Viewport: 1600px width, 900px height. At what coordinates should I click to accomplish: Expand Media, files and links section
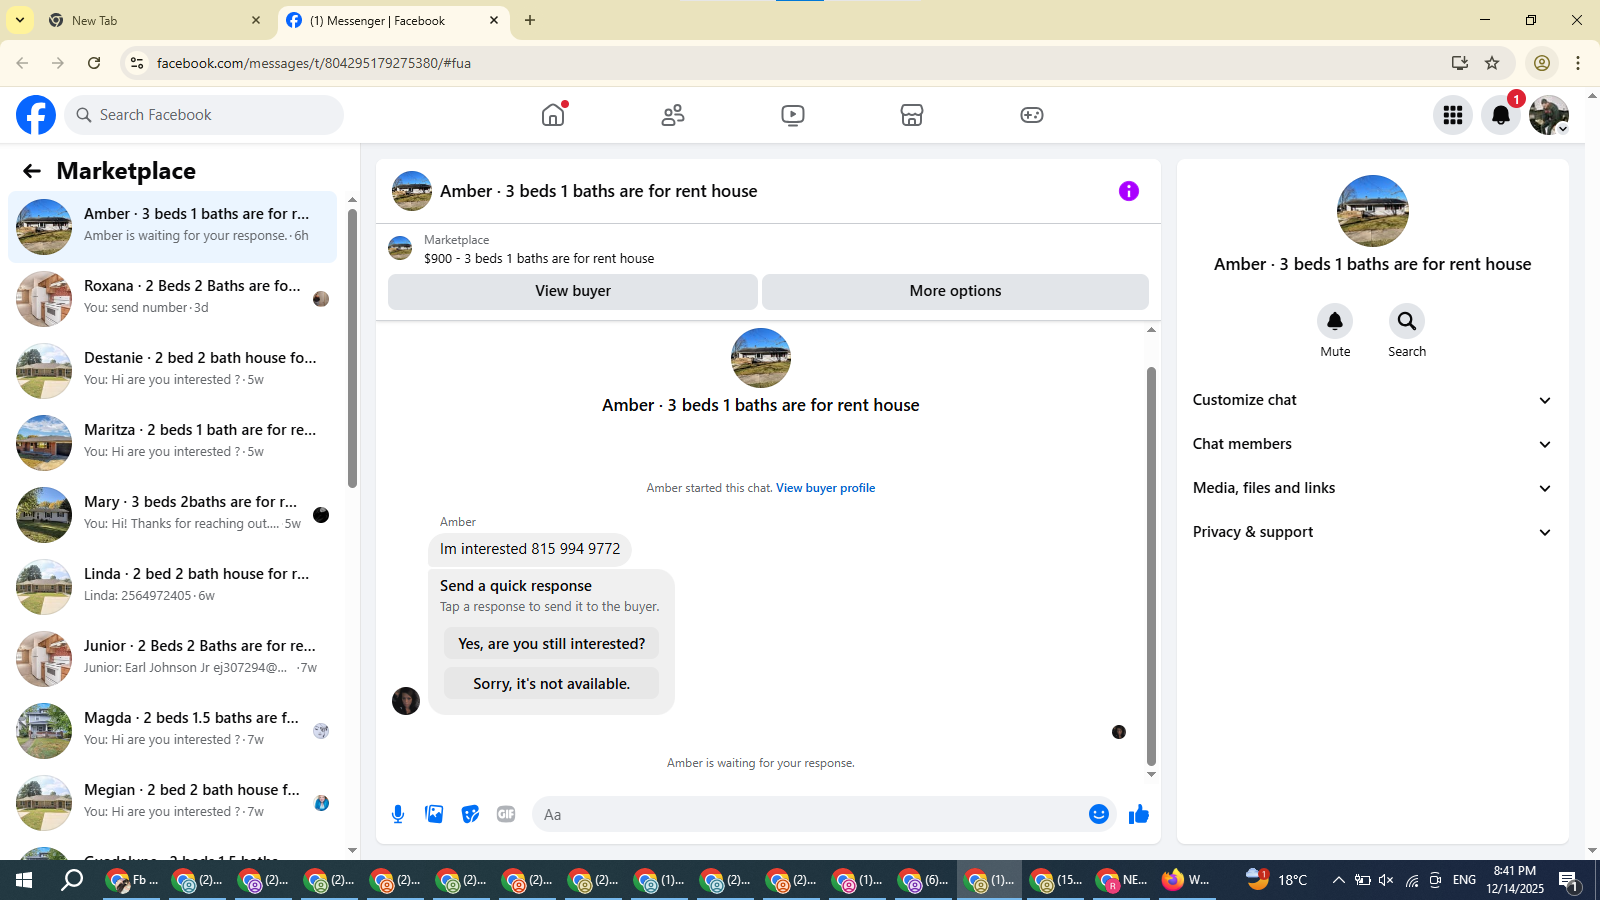click(x=1372, y=488)
